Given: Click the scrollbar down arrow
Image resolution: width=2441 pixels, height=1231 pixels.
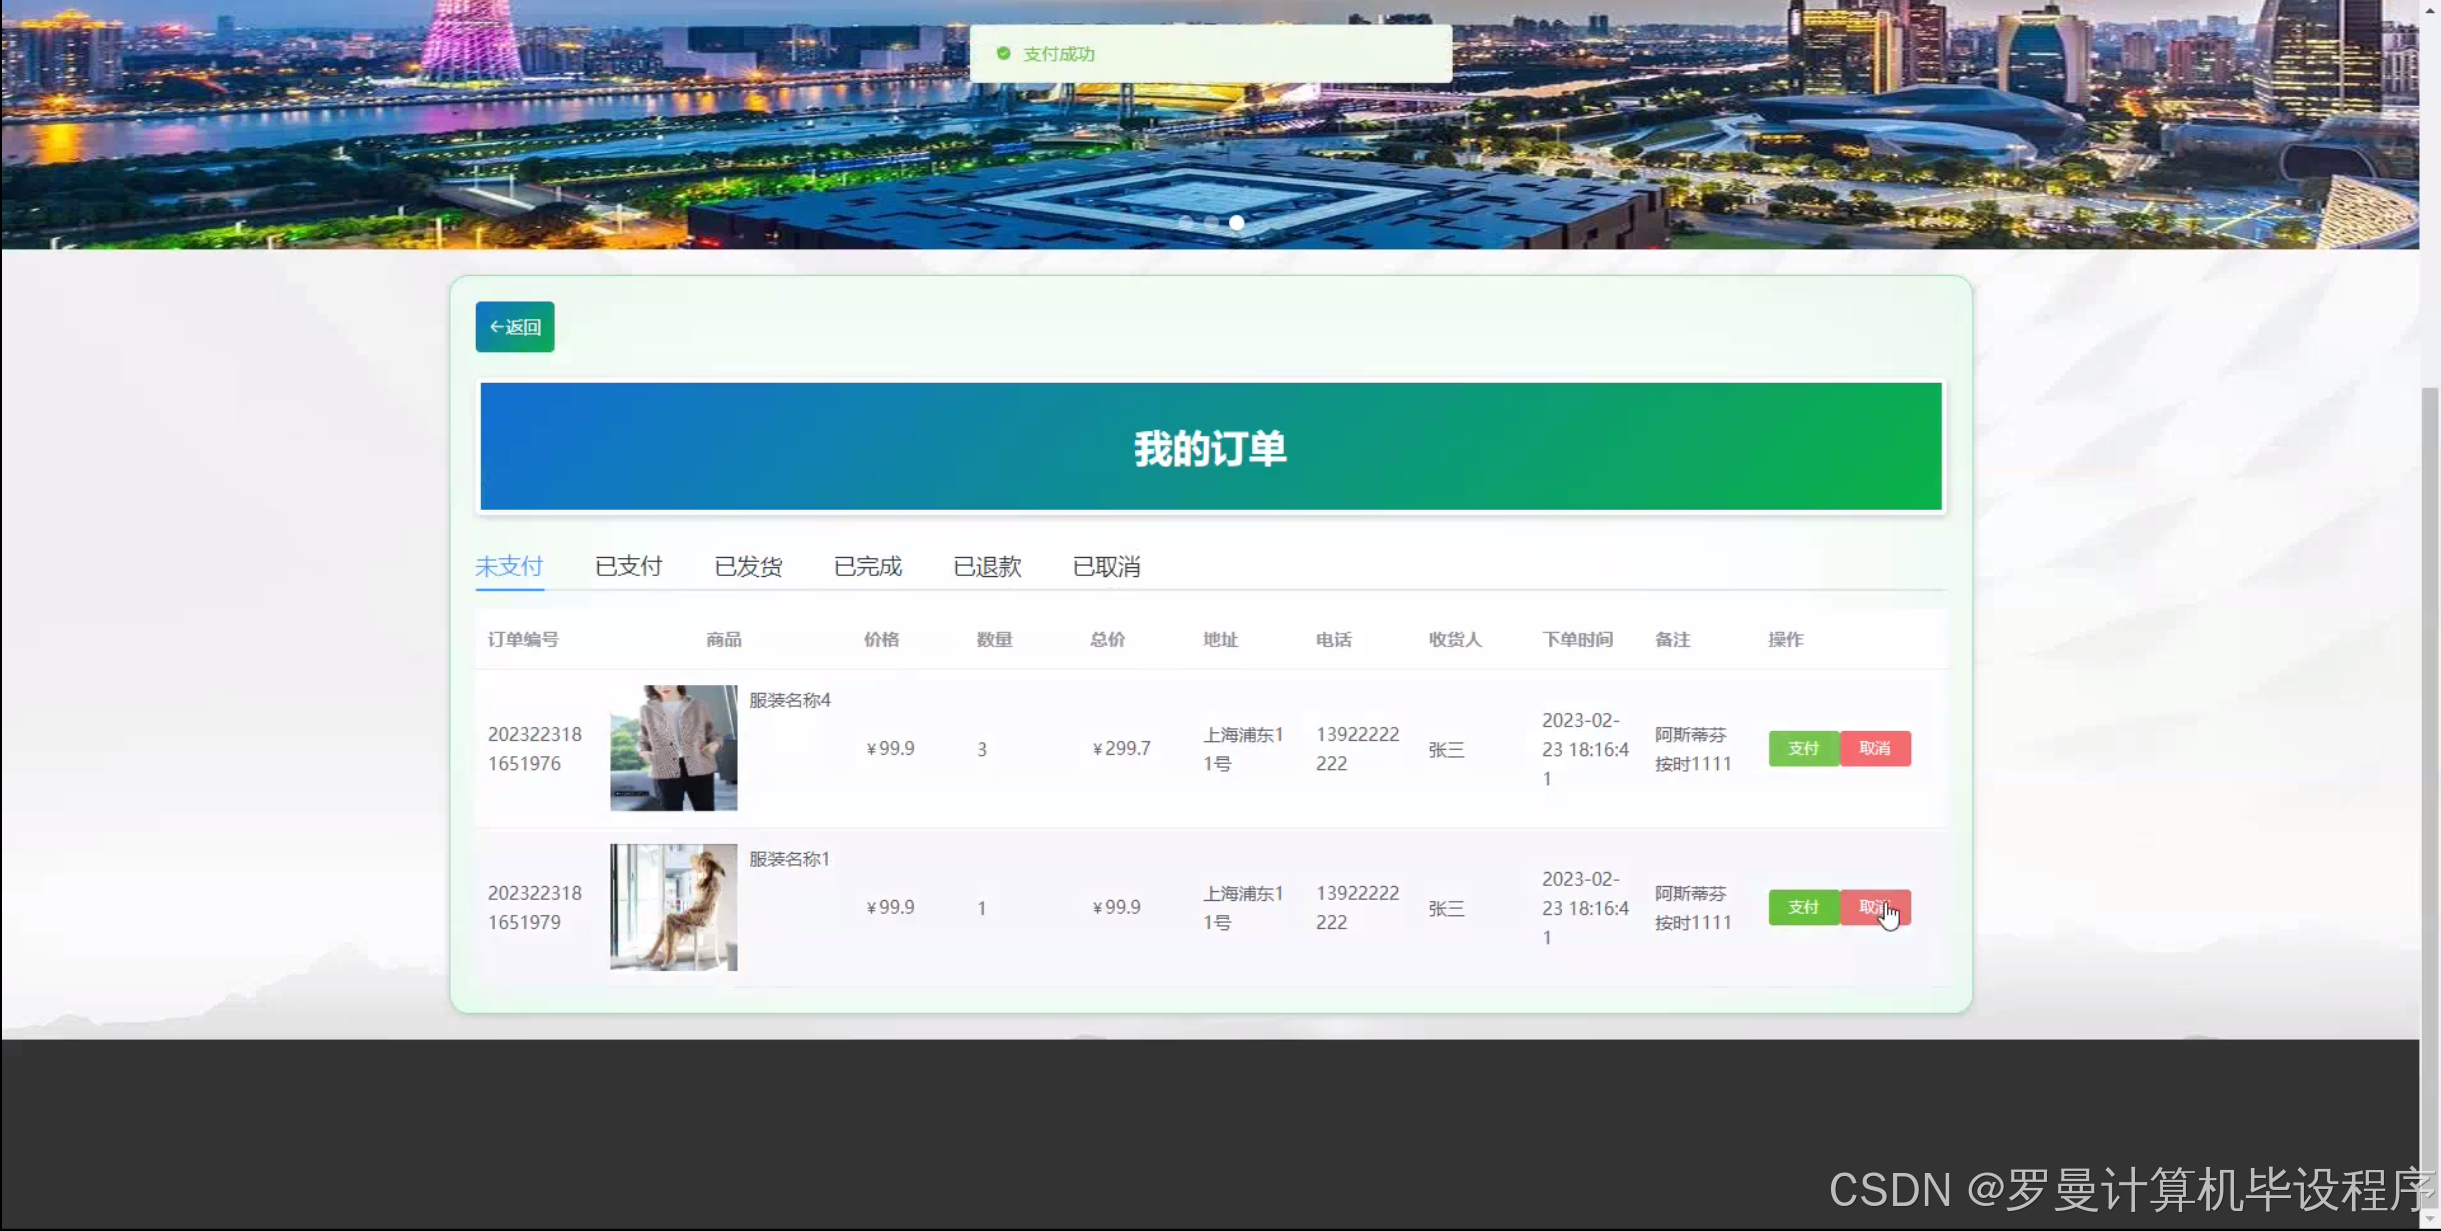Looking at the screenshot, I should tap(2430, 1219).
